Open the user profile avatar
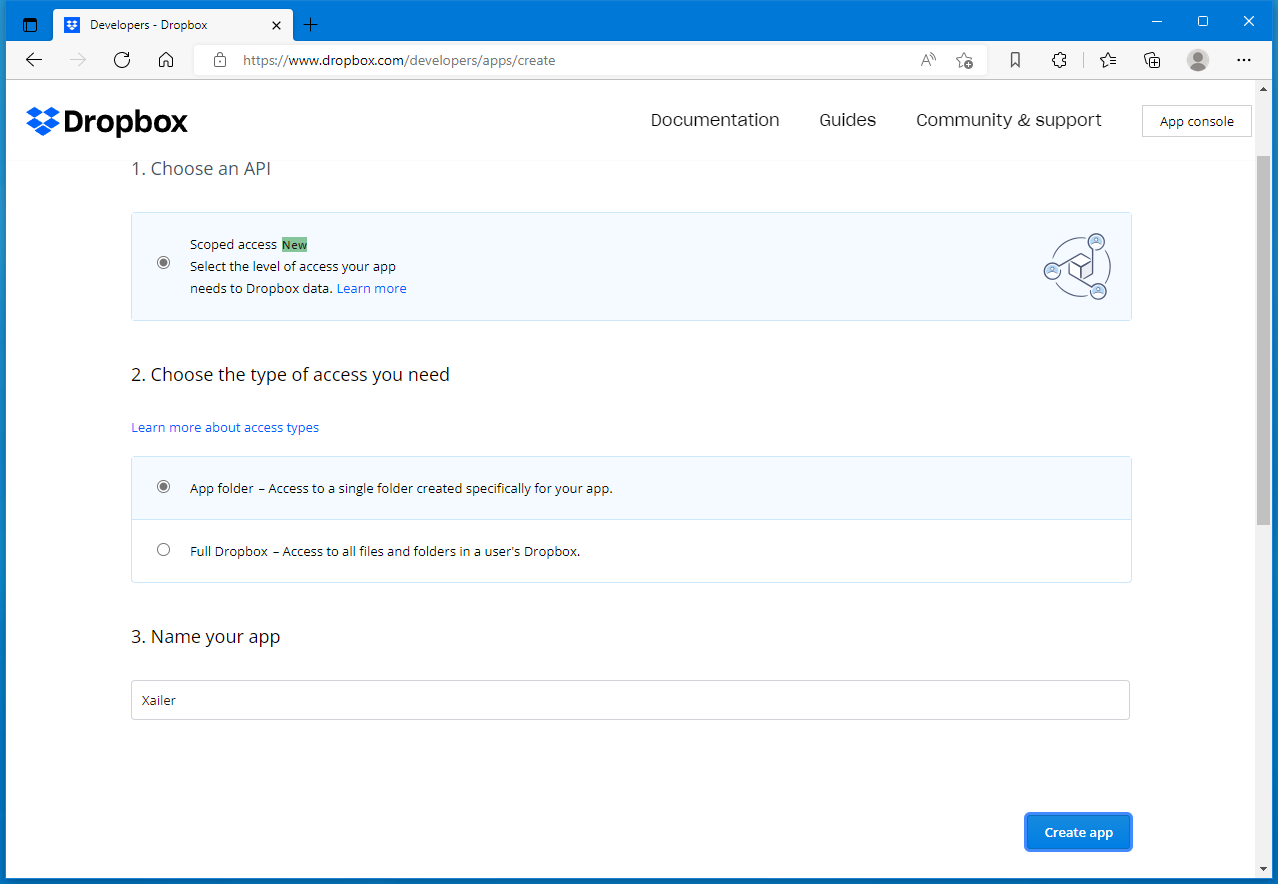 click(1198, 60)
